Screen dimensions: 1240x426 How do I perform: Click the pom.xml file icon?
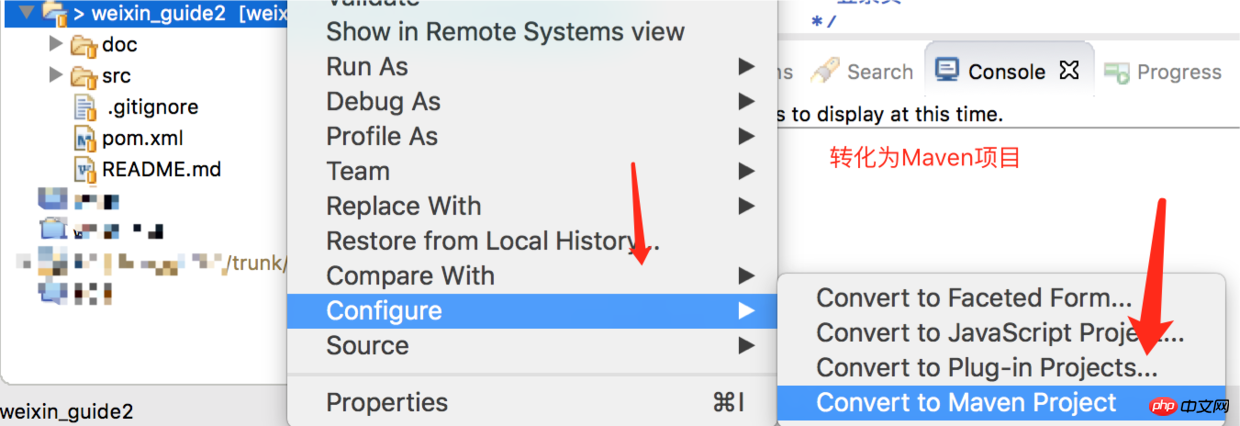(86, 138)
